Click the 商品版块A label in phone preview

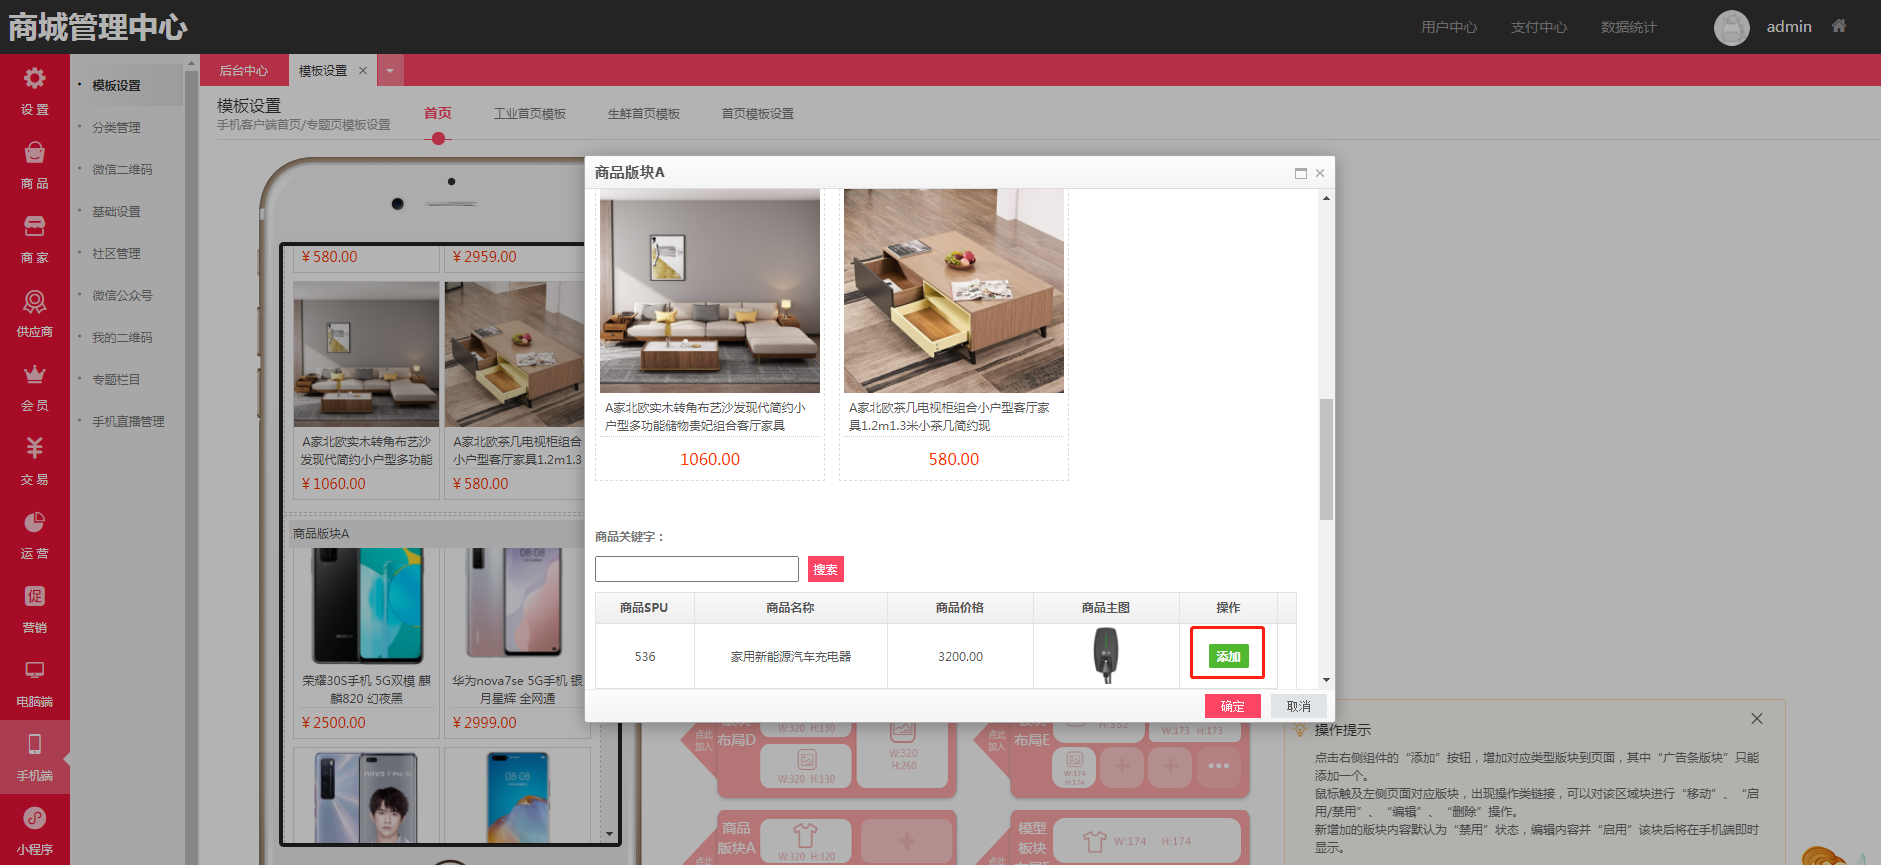(321, 533)
